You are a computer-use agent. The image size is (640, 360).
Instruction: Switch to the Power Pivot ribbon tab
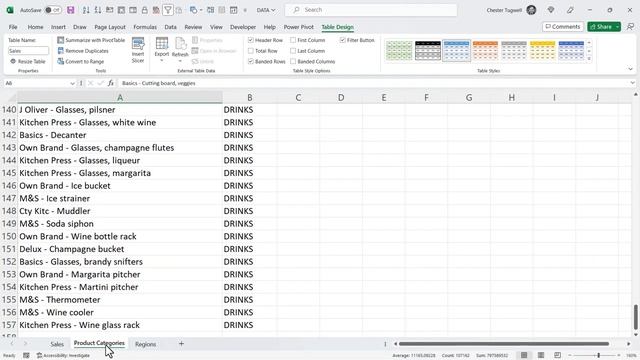299,27
